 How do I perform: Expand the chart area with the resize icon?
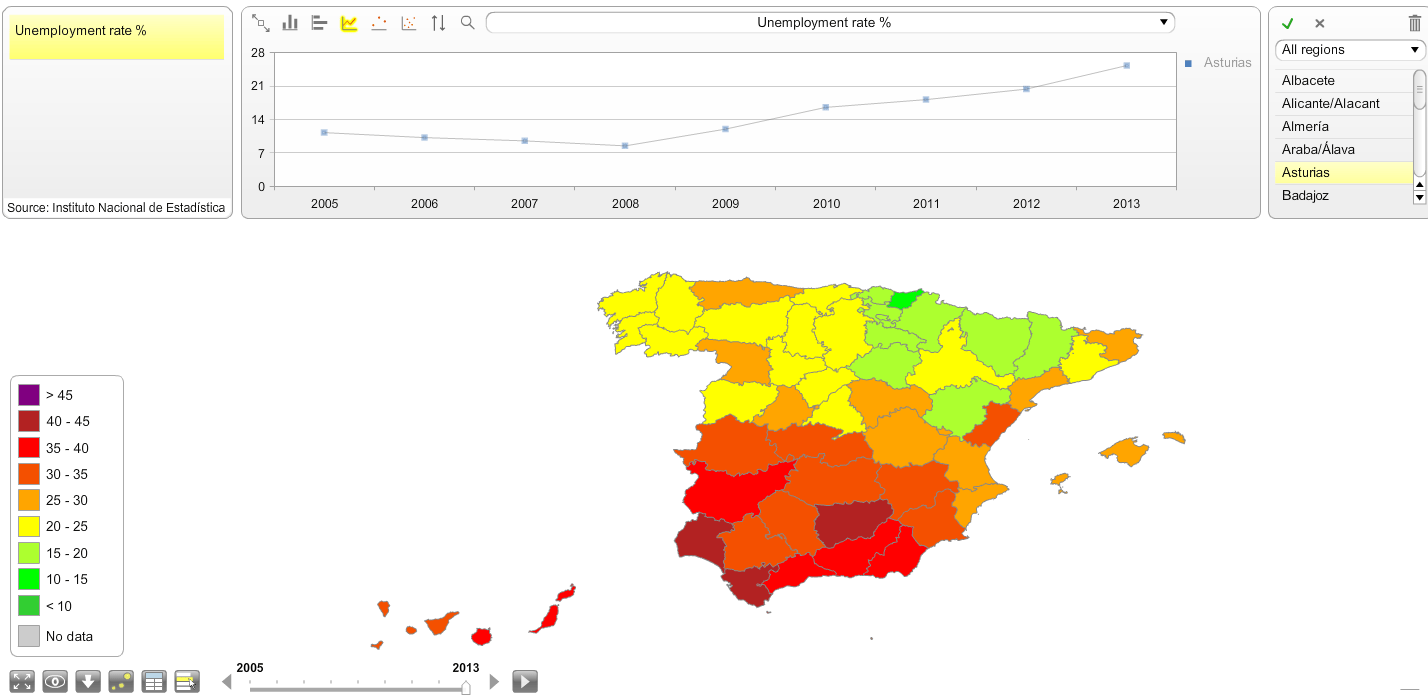262,22
